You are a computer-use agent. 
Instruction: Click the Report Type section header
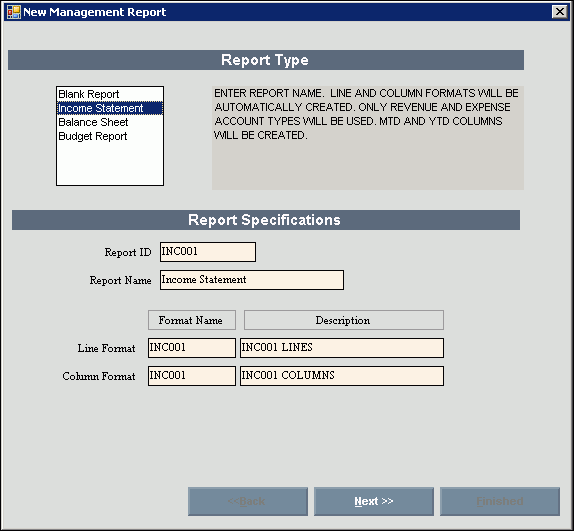coord(266,60)
